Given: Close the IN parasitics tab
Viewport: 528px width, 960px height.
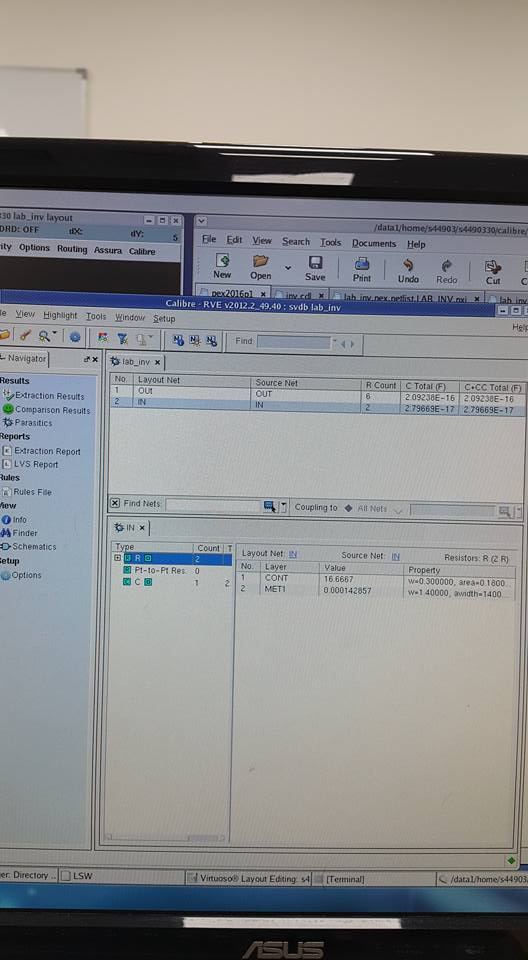Looking at the screenshot, I should point(141,527).
